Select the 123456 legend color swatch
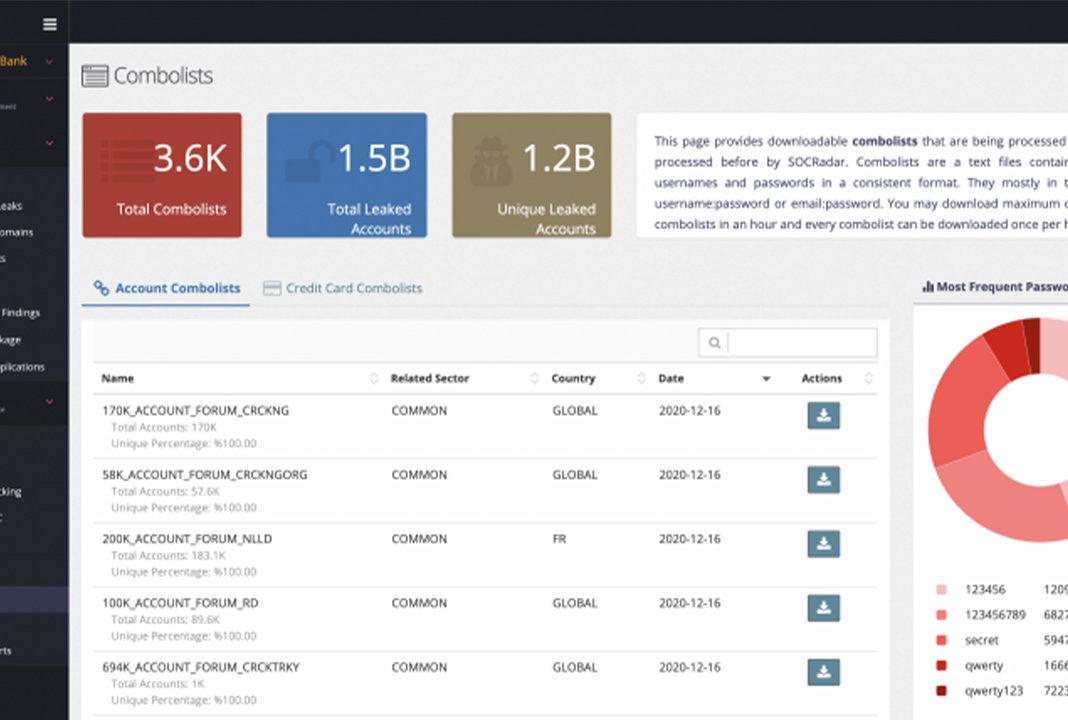The width and height of the screenshot is (1068, 720). (x=941, y=589)
